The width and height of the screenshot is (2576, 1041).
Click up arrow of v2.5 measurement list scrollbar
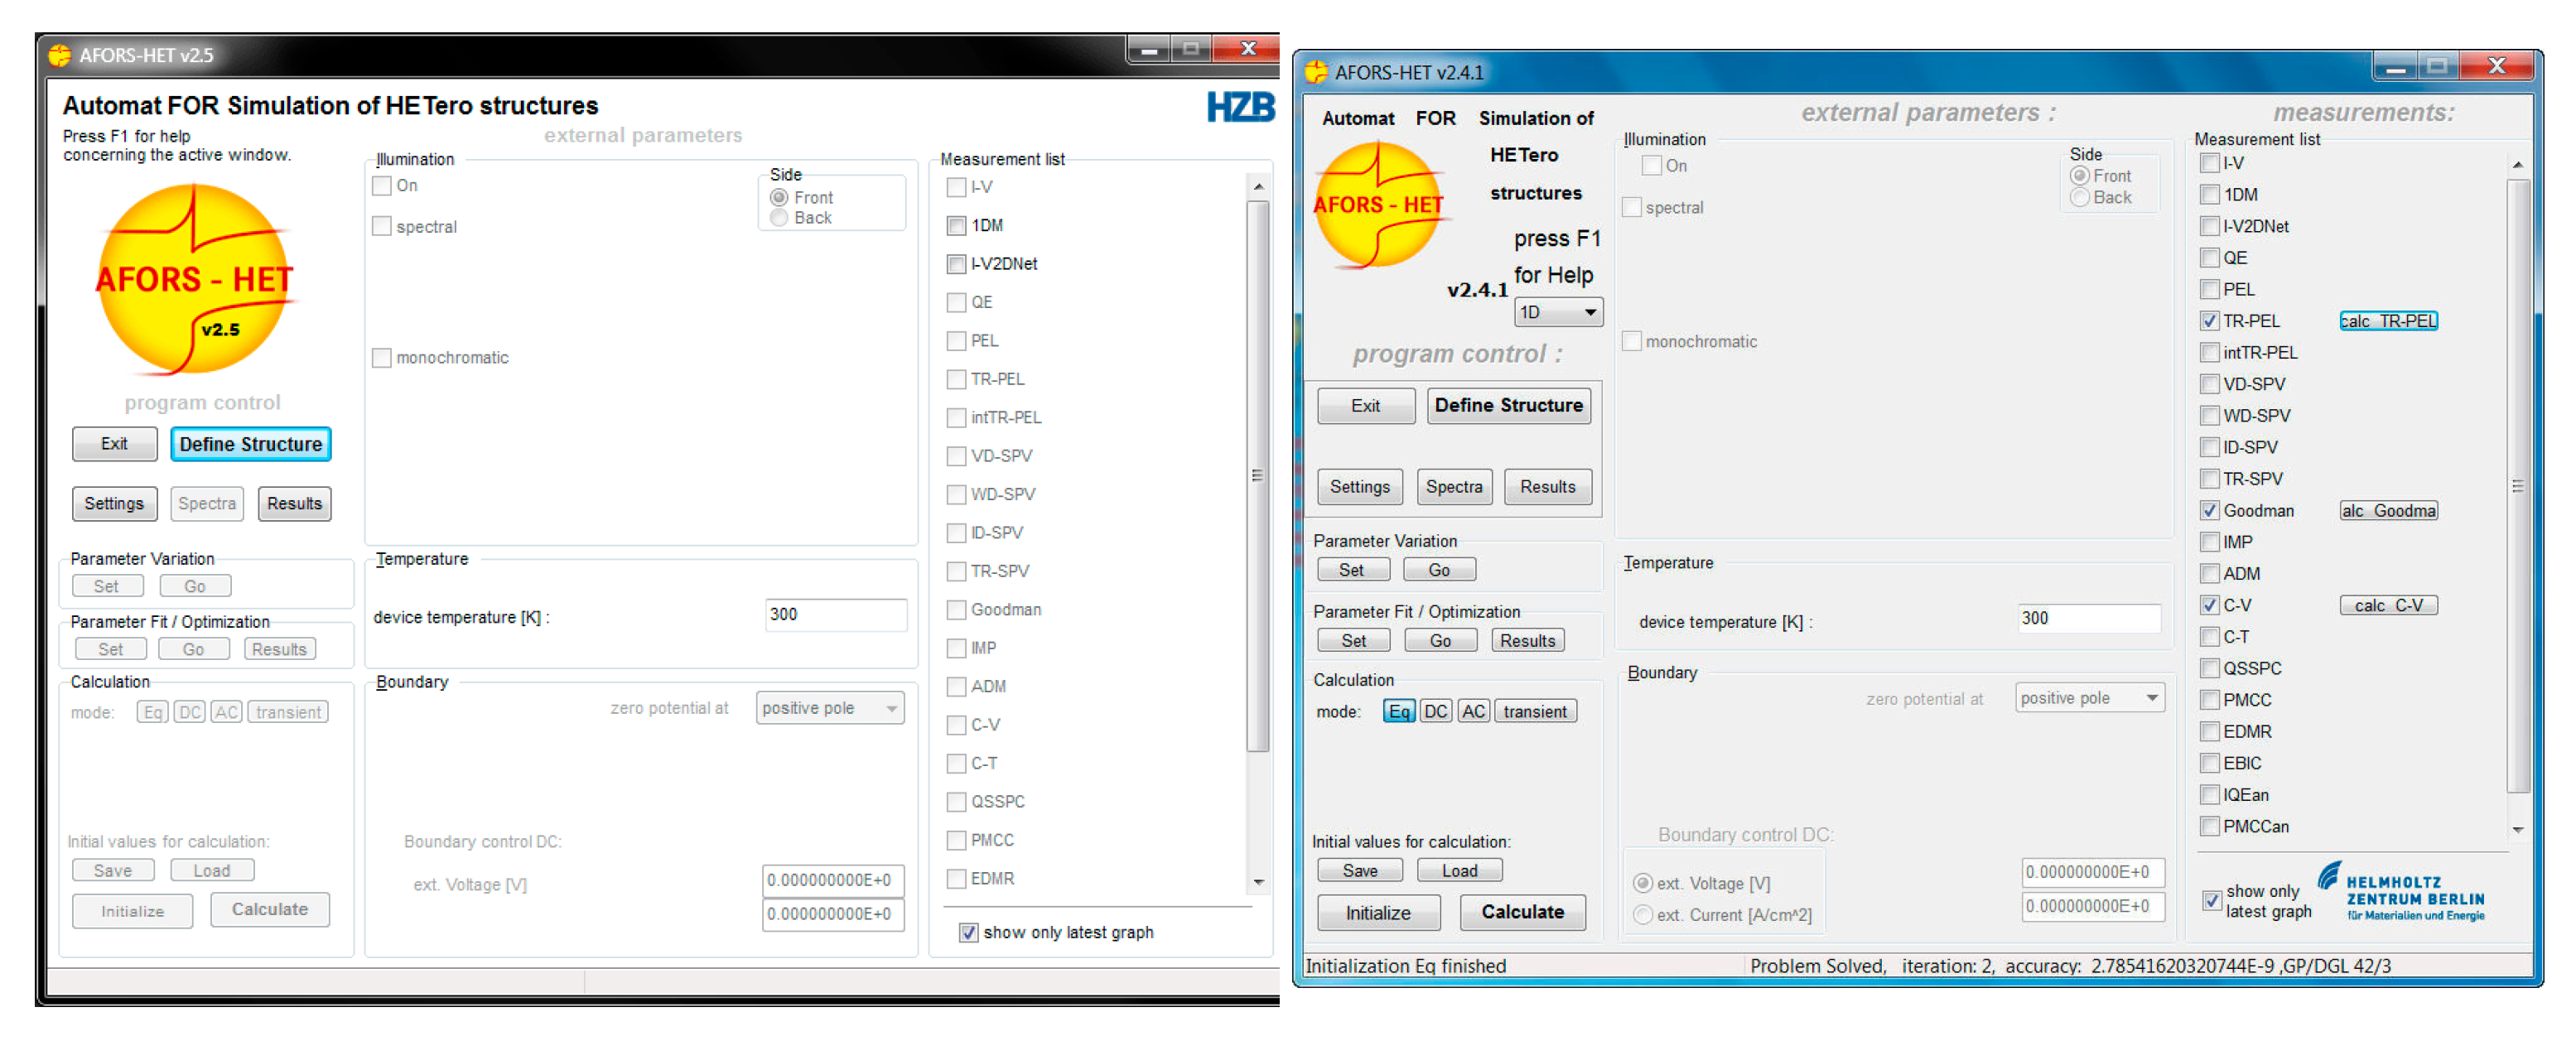pyautogui.click(x=1258, y=187)
